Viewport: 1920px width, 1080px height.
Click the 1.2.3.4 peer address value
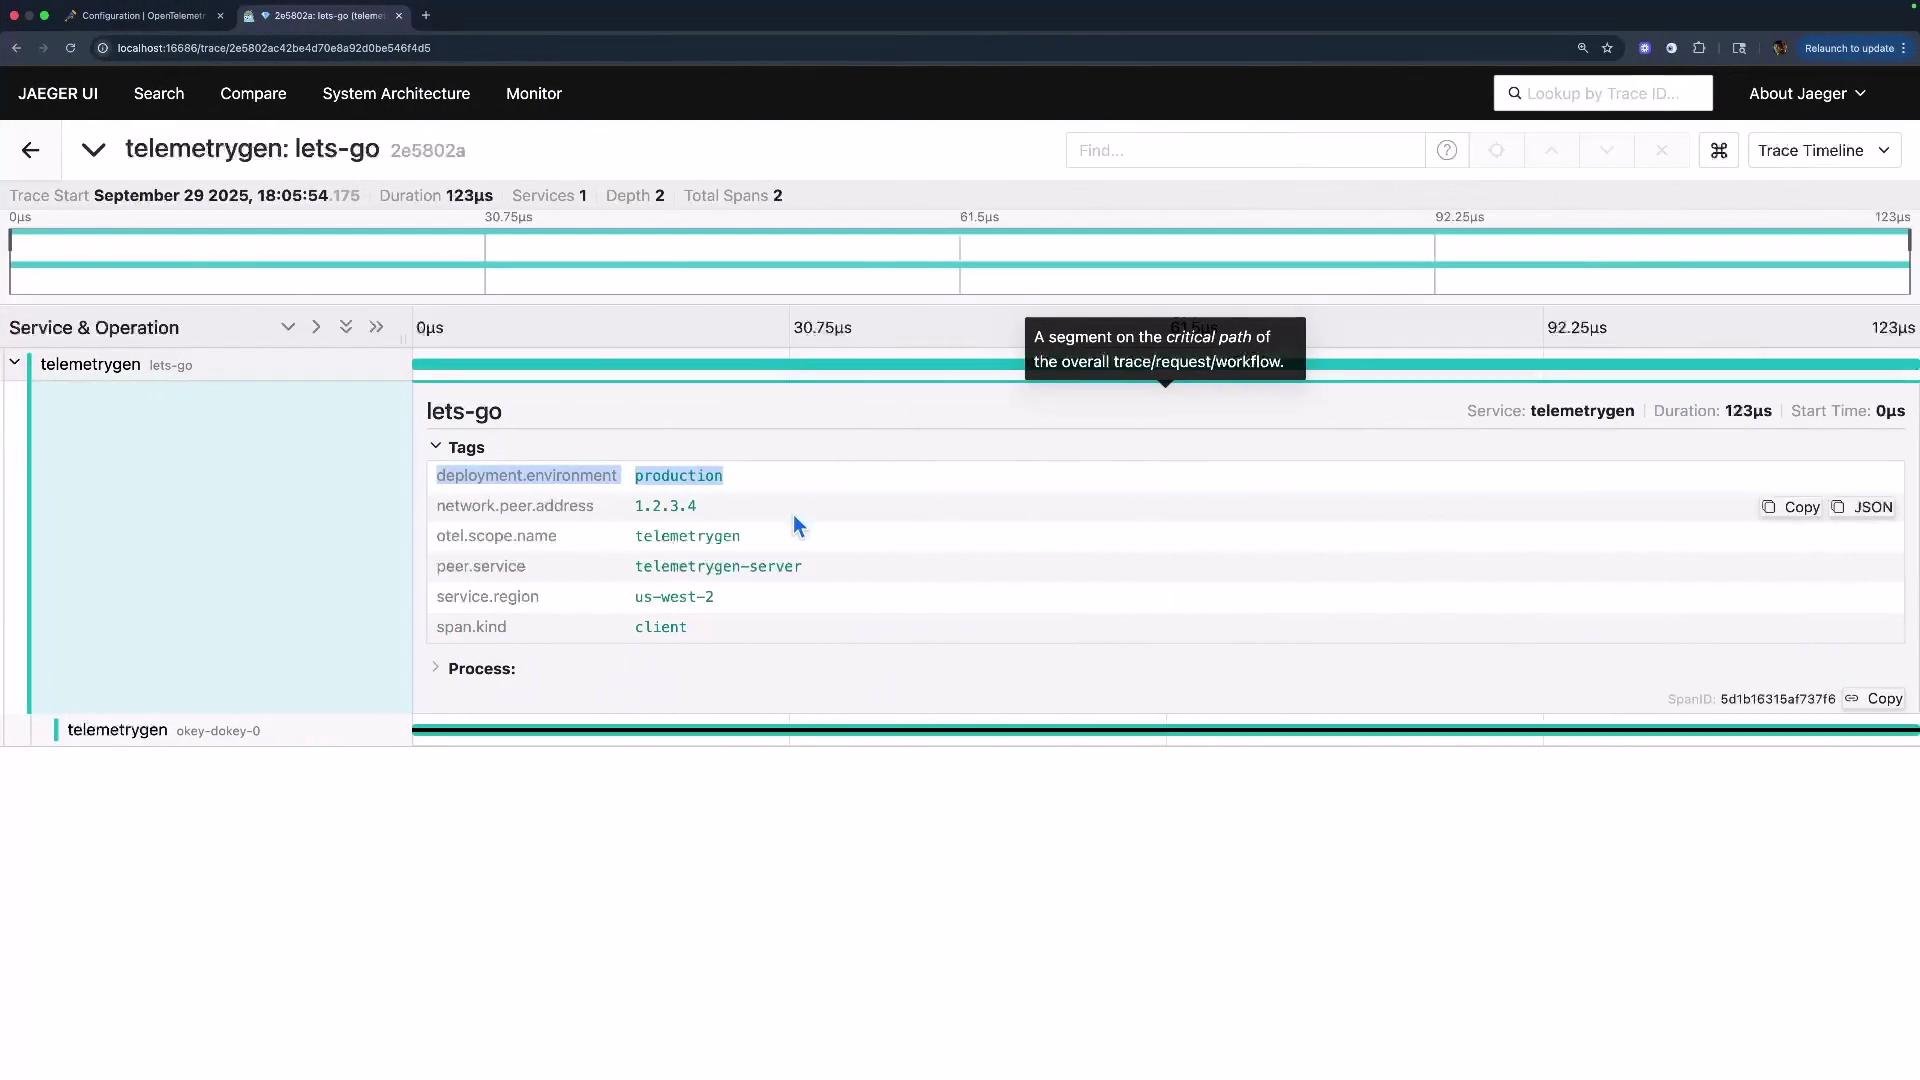[x=665, y=506]
